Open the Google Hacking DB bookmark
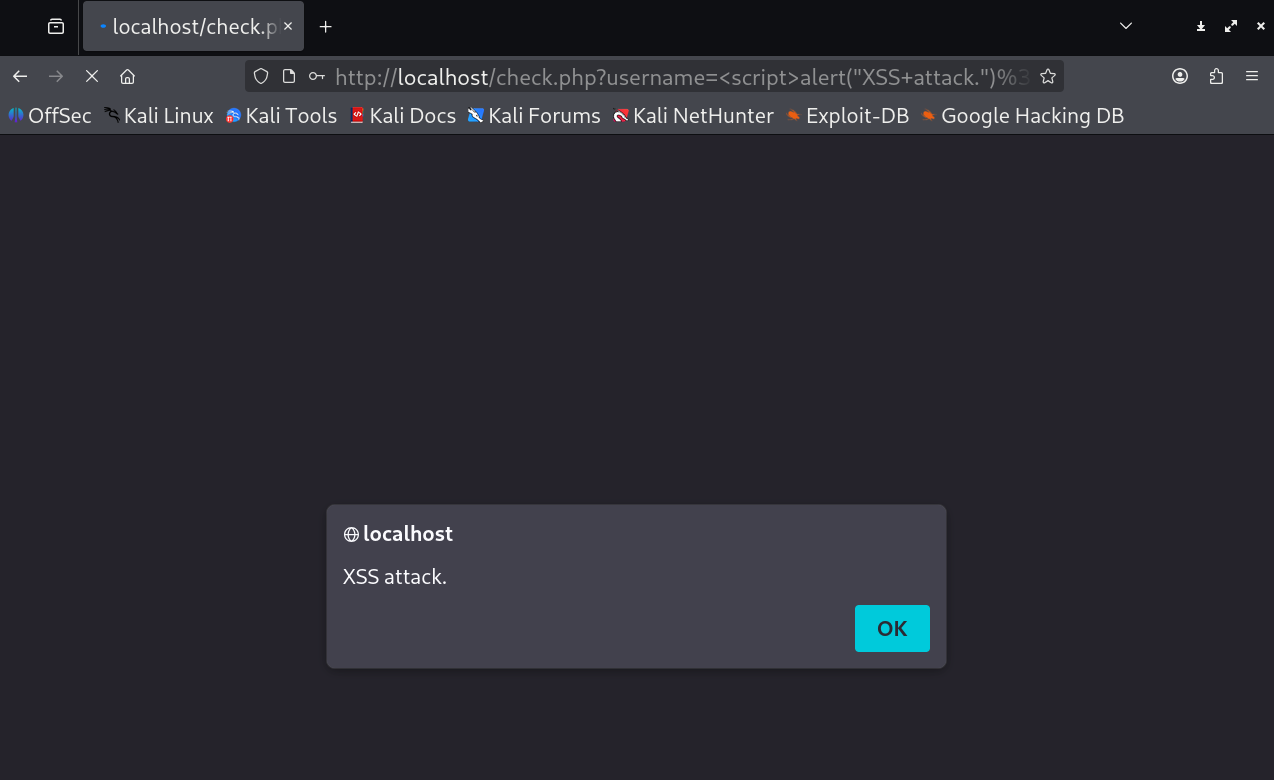This screenshot has height=780, width=1274. [x=1022, y=116]
